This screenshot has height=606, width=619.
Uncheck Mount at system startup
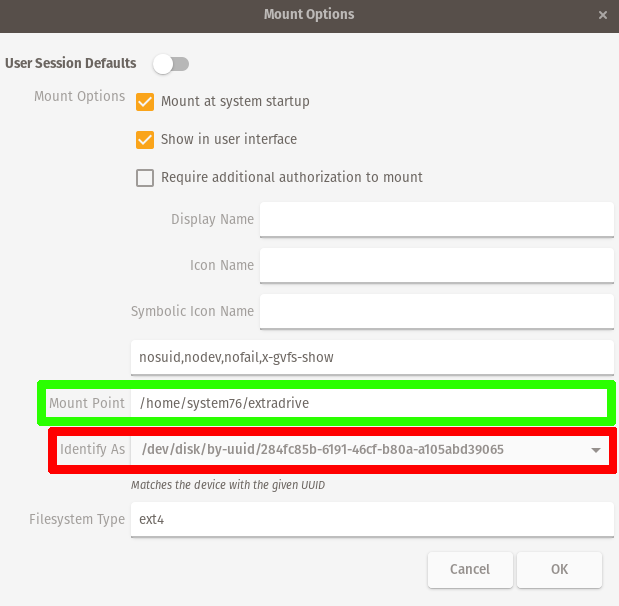pyautogui.click(x=145, y=102)
